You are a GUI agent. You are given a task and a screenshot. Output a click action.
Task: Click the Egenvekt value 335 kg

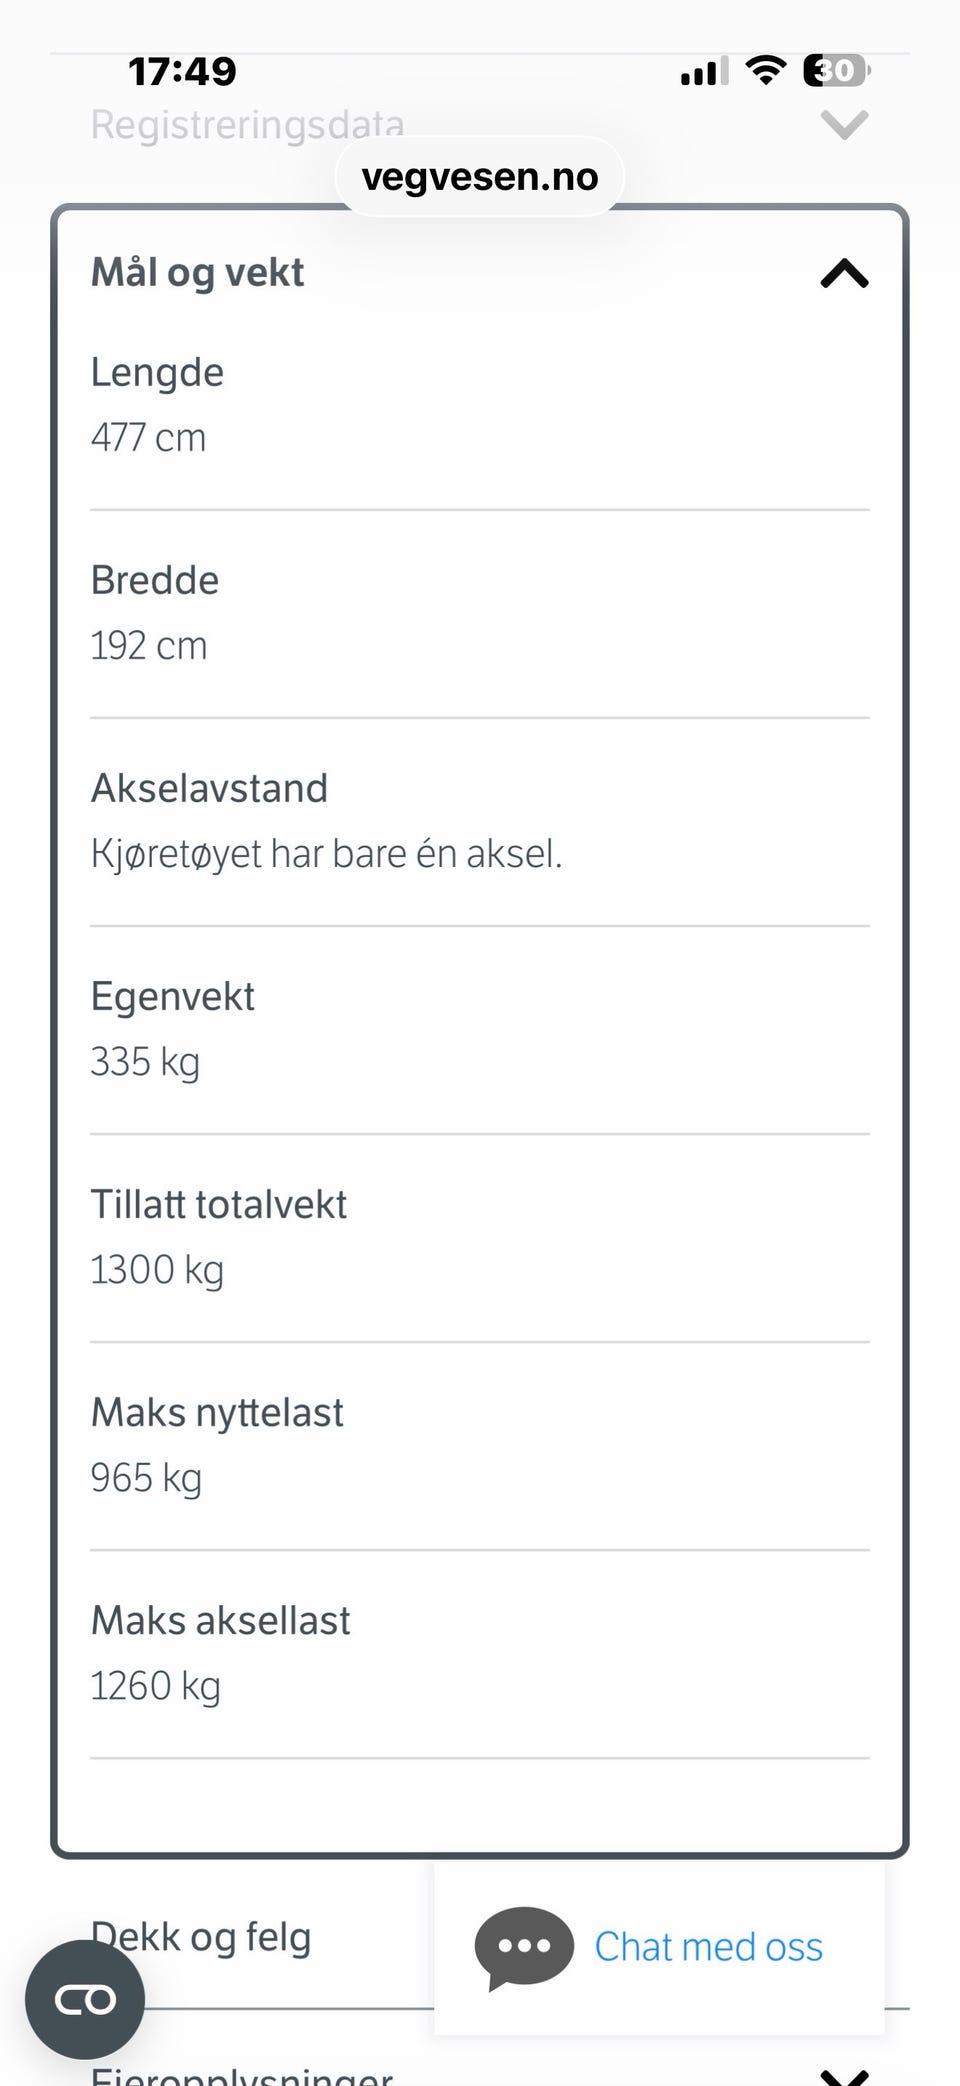pos(145,1062)
